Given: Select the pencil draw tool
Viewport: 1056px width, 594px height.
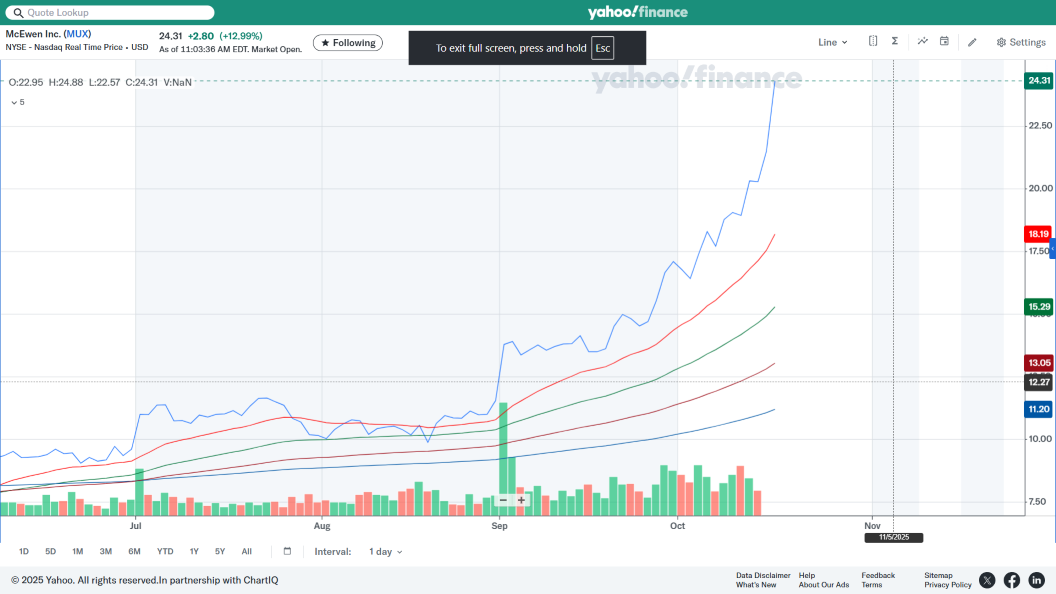Looking at the screenshot, I should pyautogui.click(x=972, y=42).
